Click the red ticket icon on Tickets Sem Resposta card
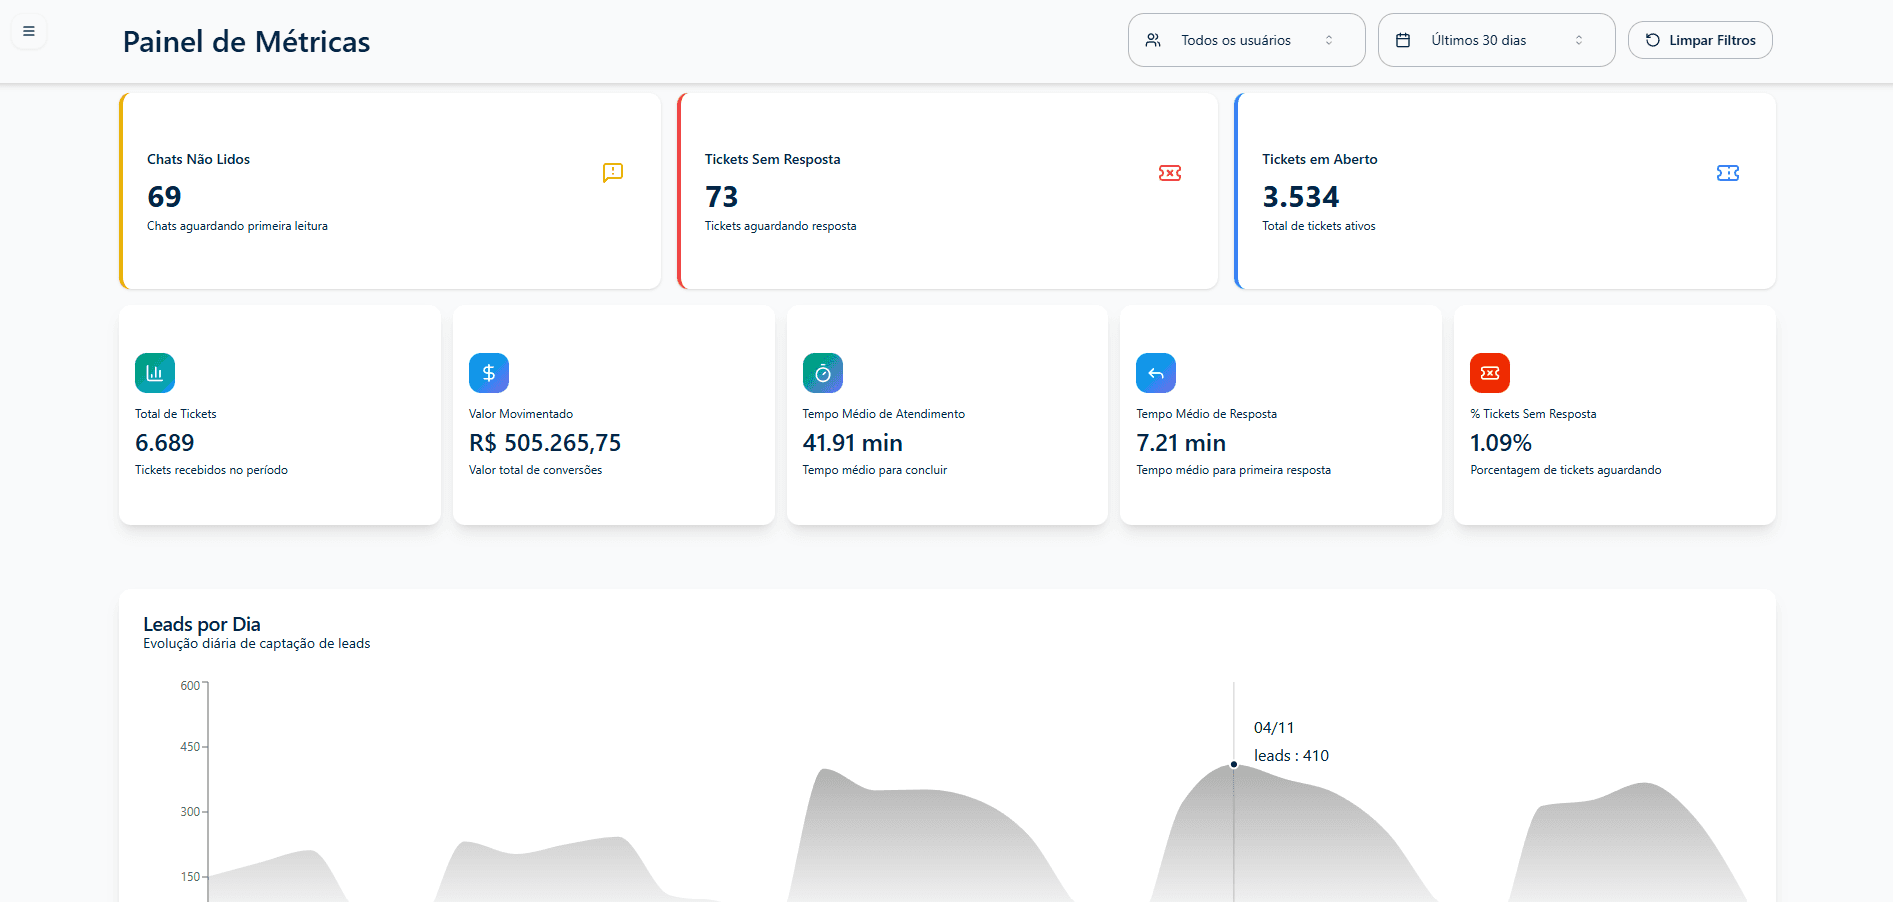The height and width of the screenshot is (902, 1893). pos(1170,173)
